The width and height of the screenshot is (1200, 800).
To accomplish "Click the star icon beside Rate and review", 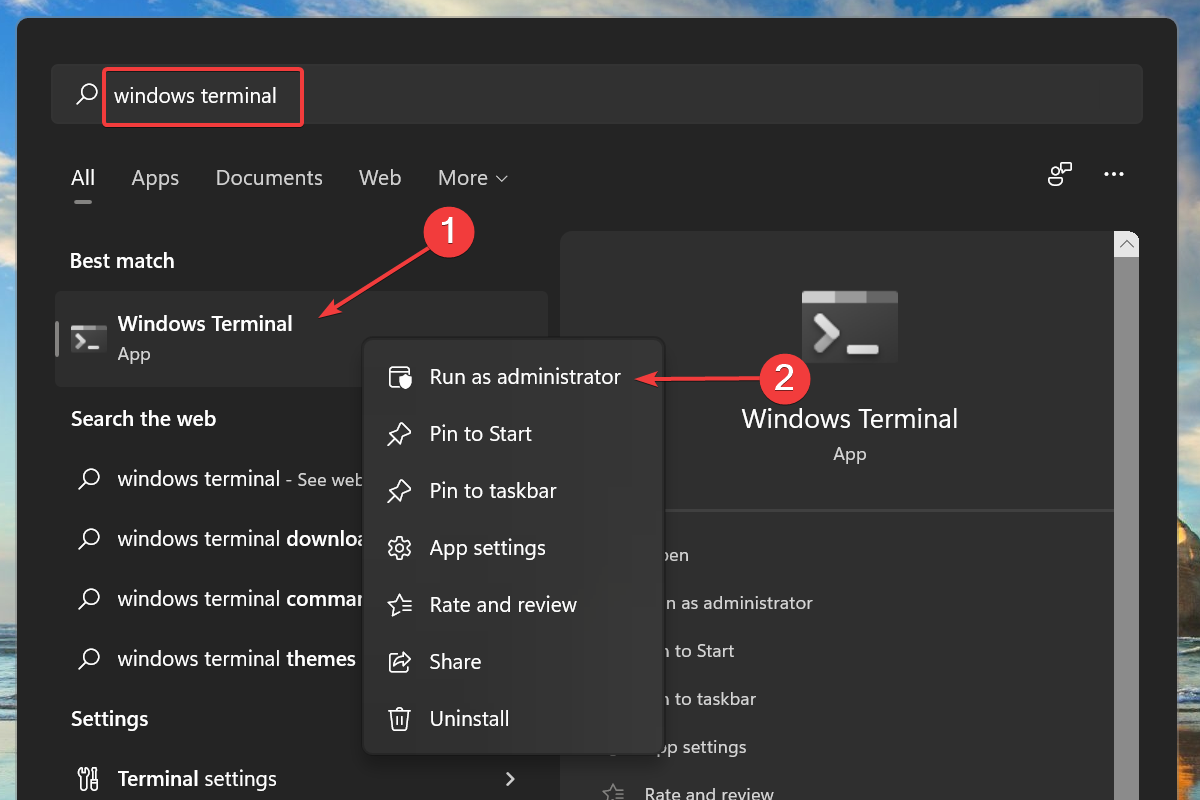I will [x=399, y=605].
